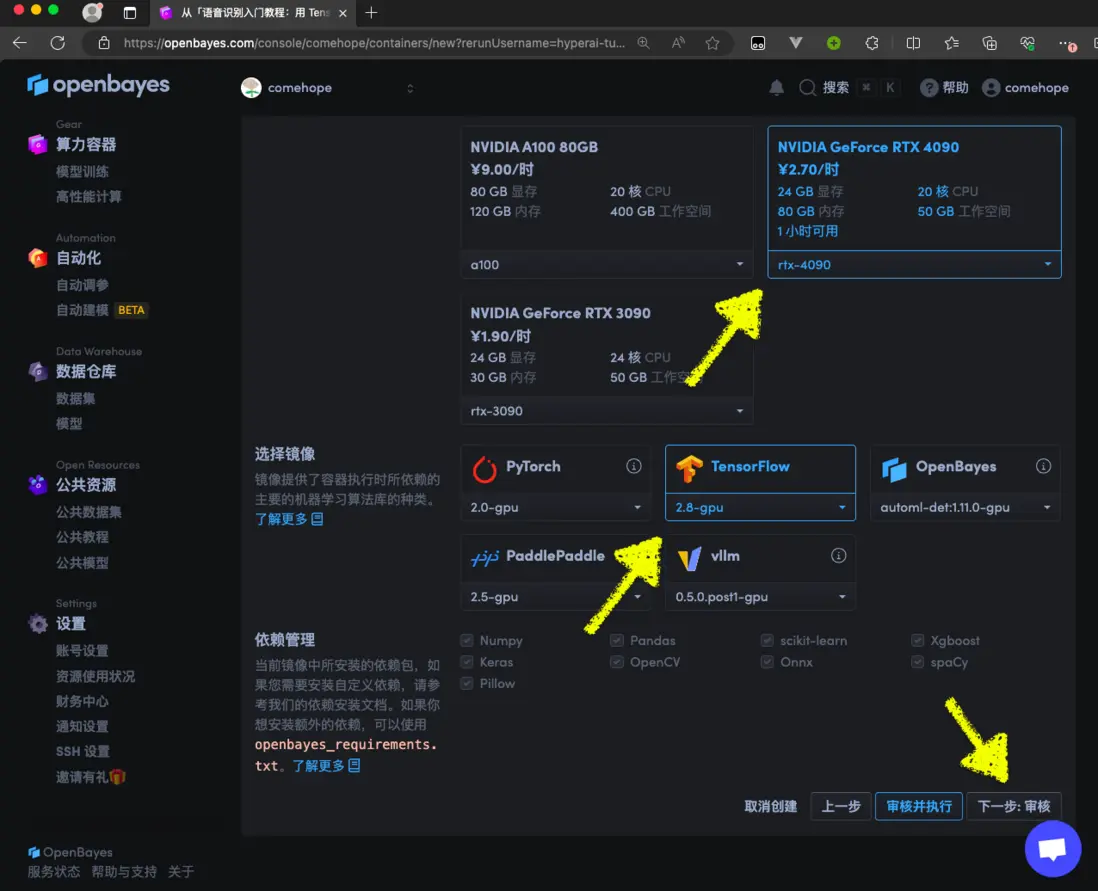The image size is (1098, 891).
Task: Open PyTorch 2.0-gpu version dropdown
Action: 555,507
